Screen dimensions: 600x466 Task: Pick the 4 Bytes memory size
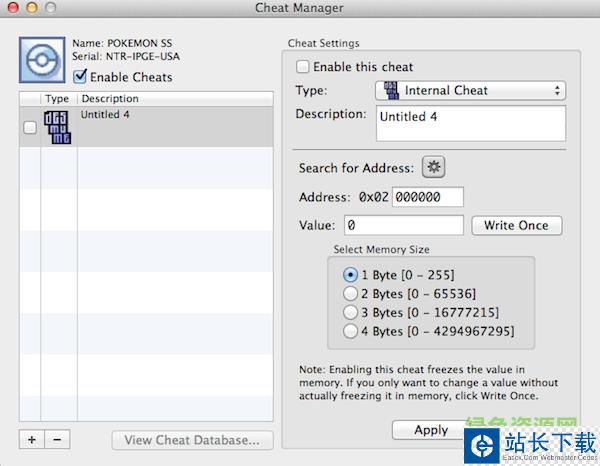pyautogui.click(x=350, y=331)
